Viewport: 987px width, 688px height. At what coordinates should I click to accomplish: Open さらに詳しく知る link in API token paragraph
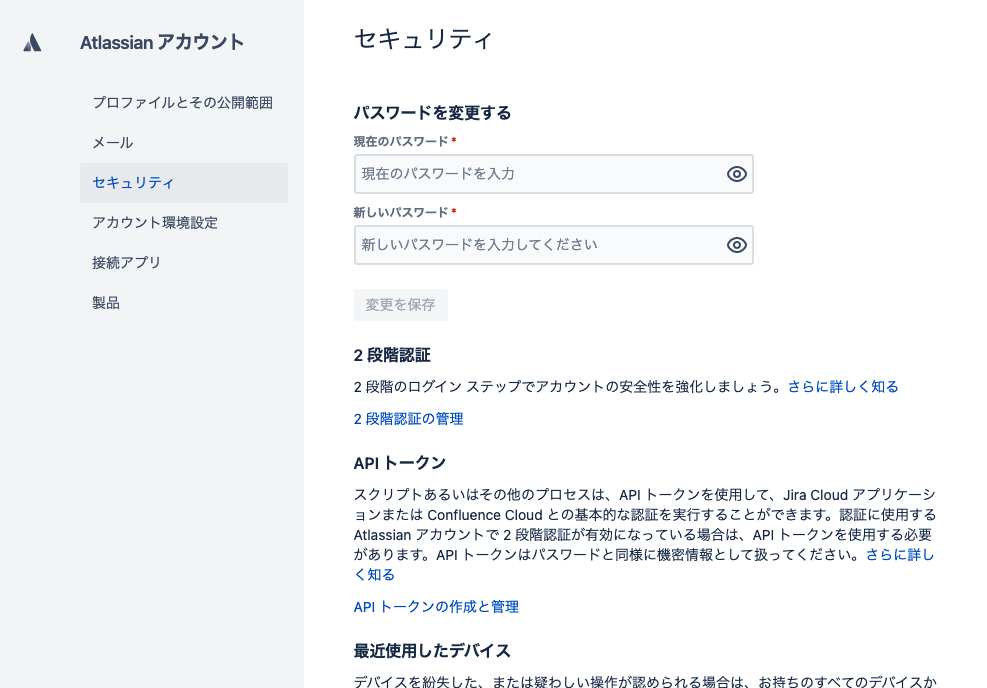pos(899,555)
